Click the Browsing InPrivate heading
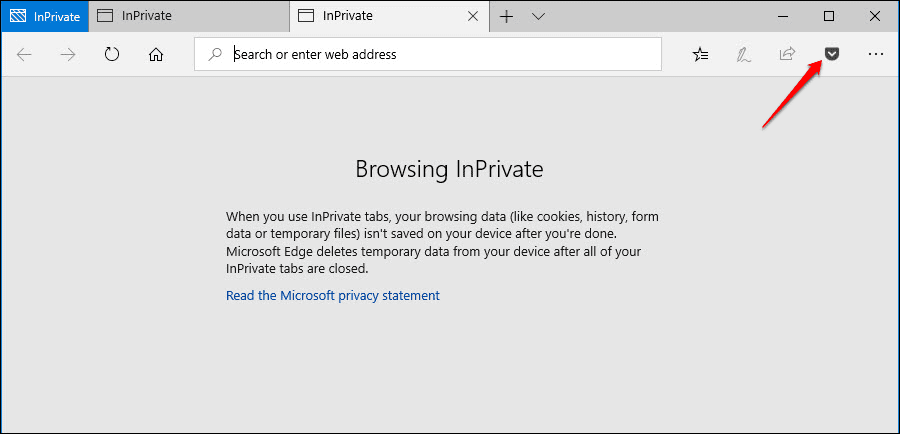Image resolution: width=900 pixels, height=434 pixels. point(449,169)
